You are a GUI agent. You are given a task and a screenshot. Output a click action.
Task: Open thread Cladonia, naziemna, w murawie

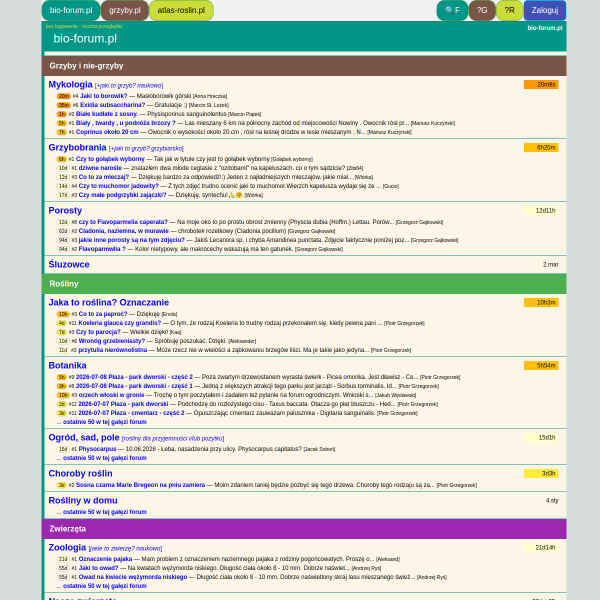124,231
